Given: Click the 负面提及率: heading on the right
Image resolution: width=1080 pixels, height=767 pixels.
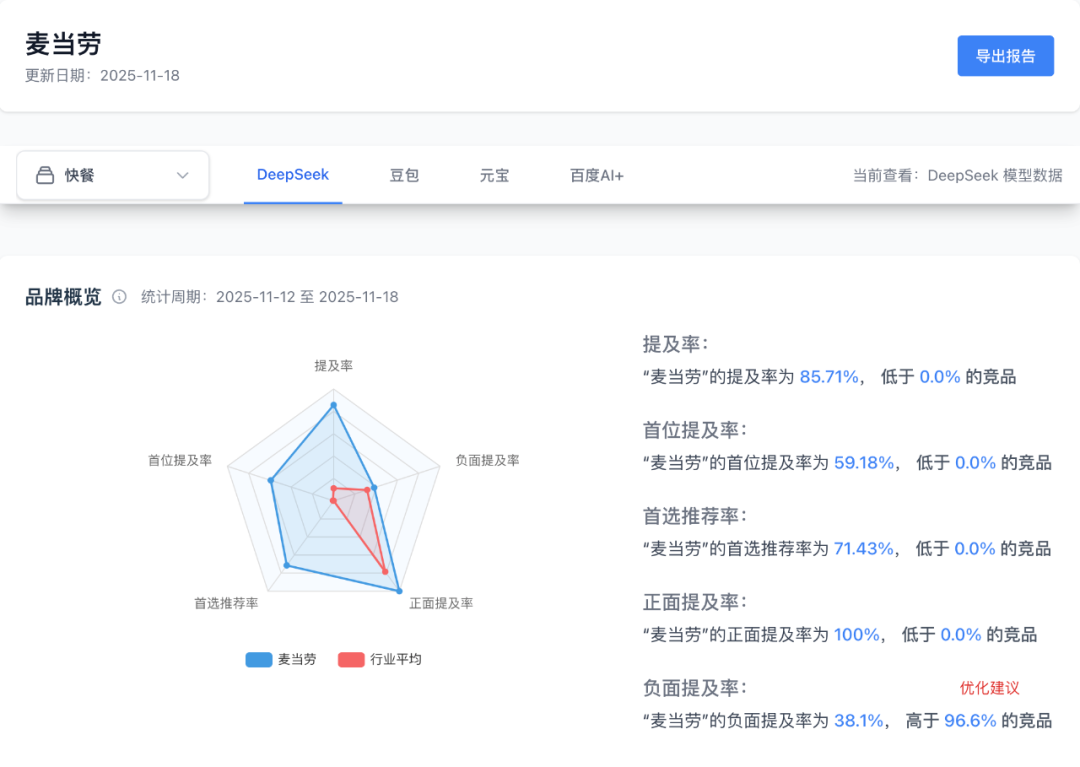Looking at the screenshot, I should (695, 688).
